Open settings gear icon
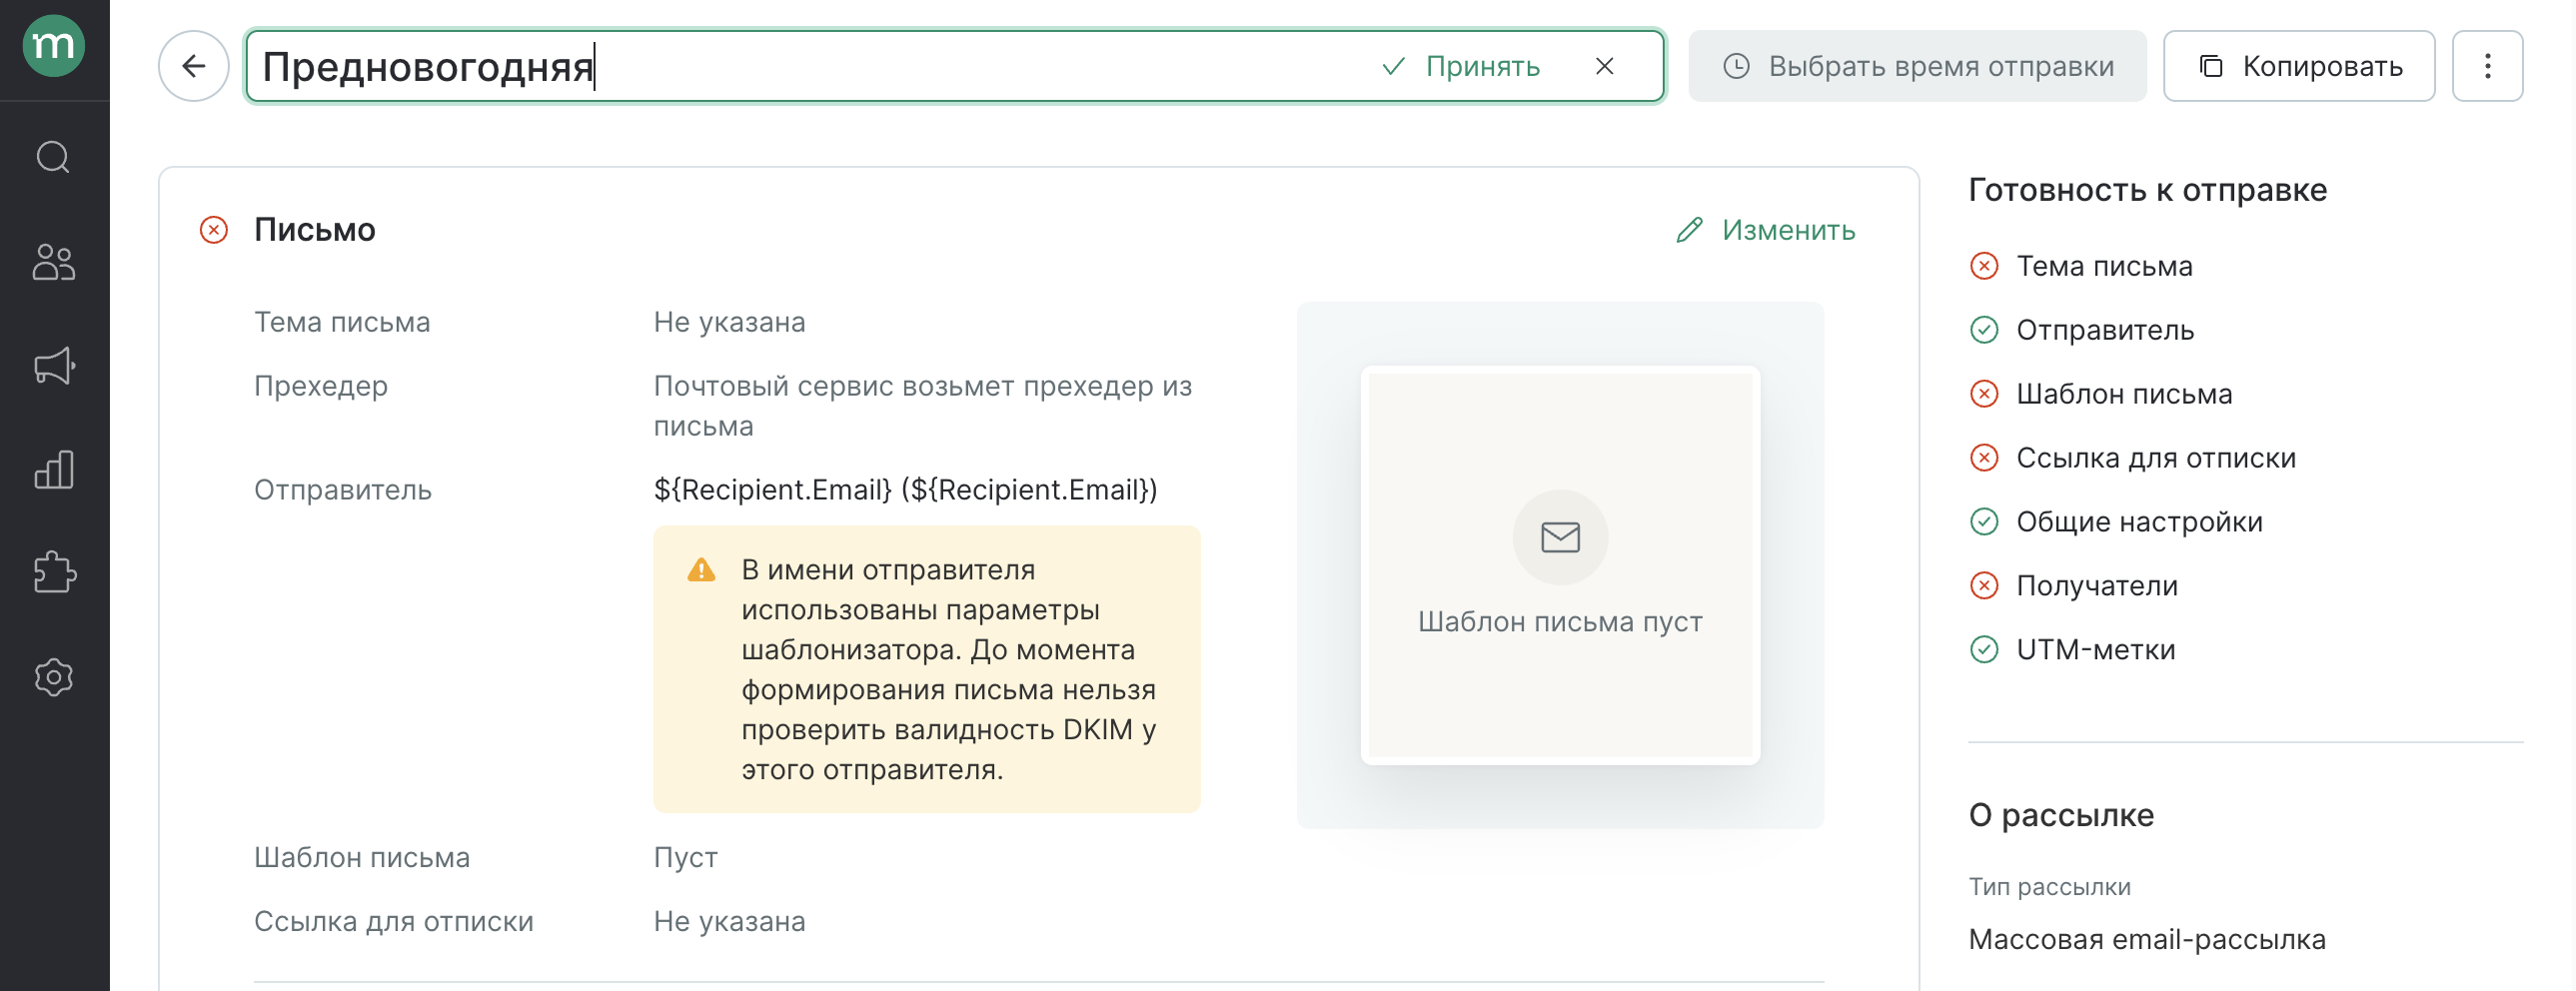 54,677
